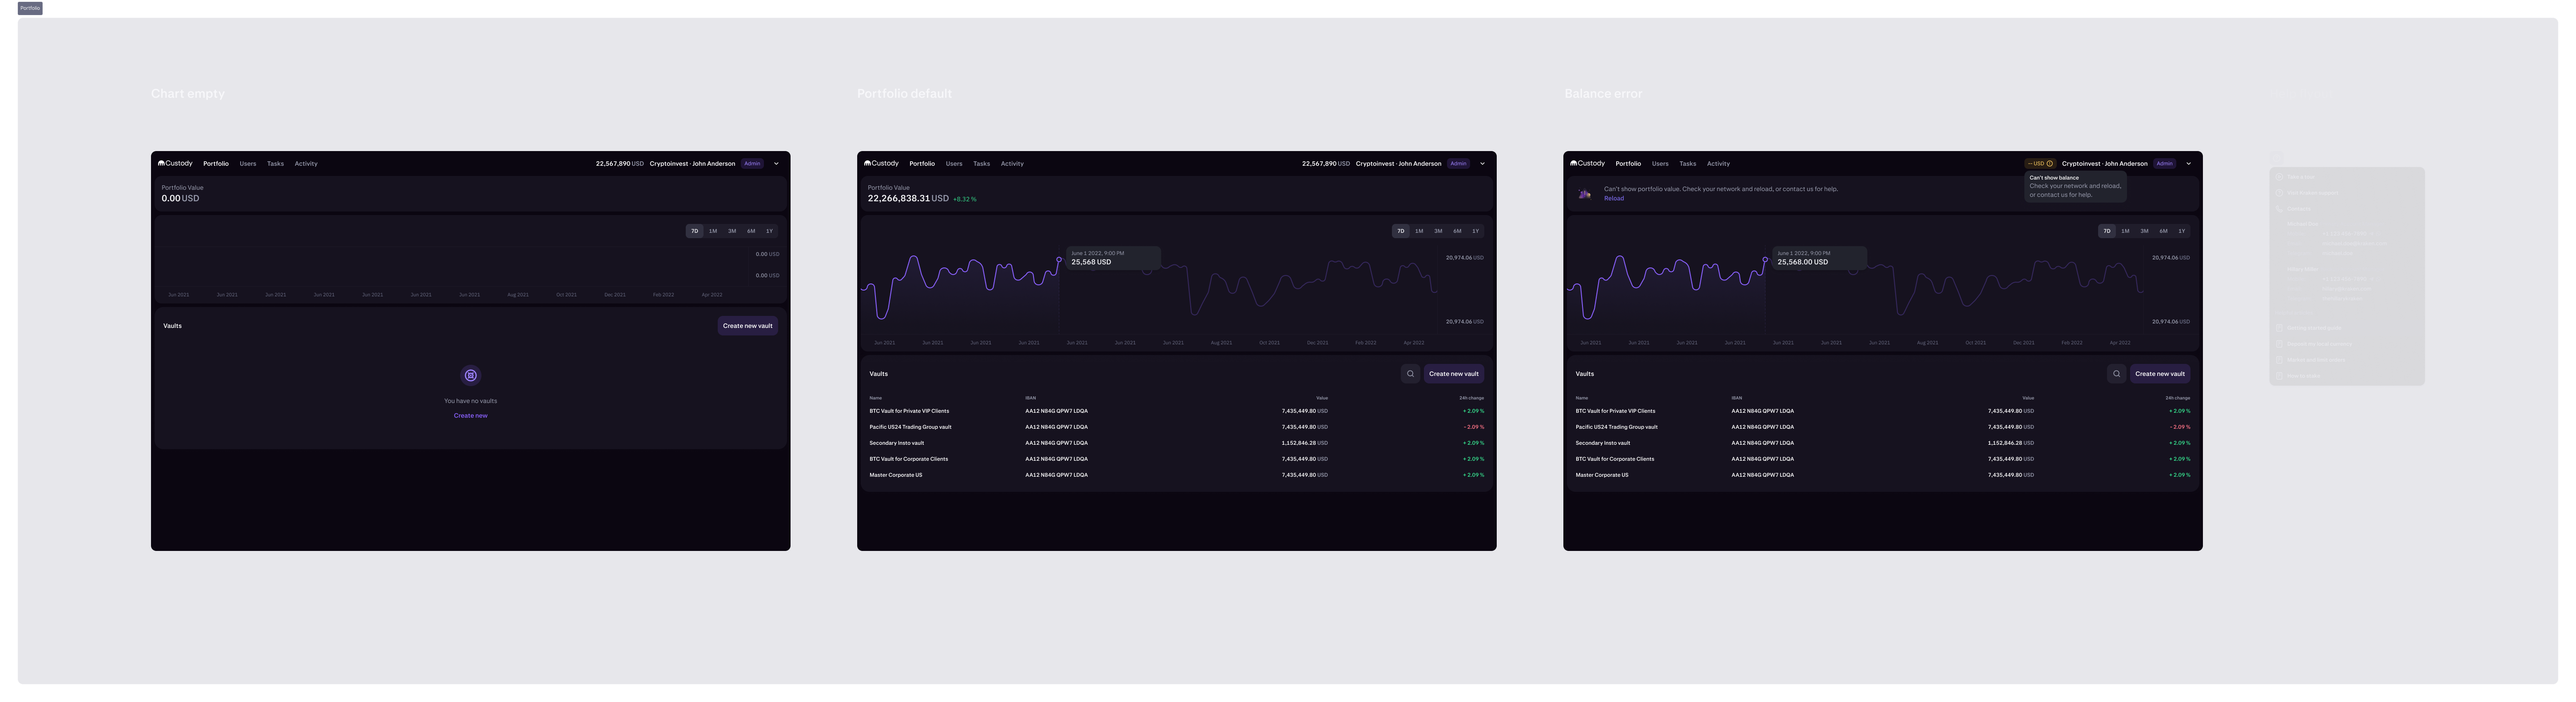Click the empty vault icon above 'You have no vaults'
The width and height of the screenshot is (2576, 702).
coord(470,375)
